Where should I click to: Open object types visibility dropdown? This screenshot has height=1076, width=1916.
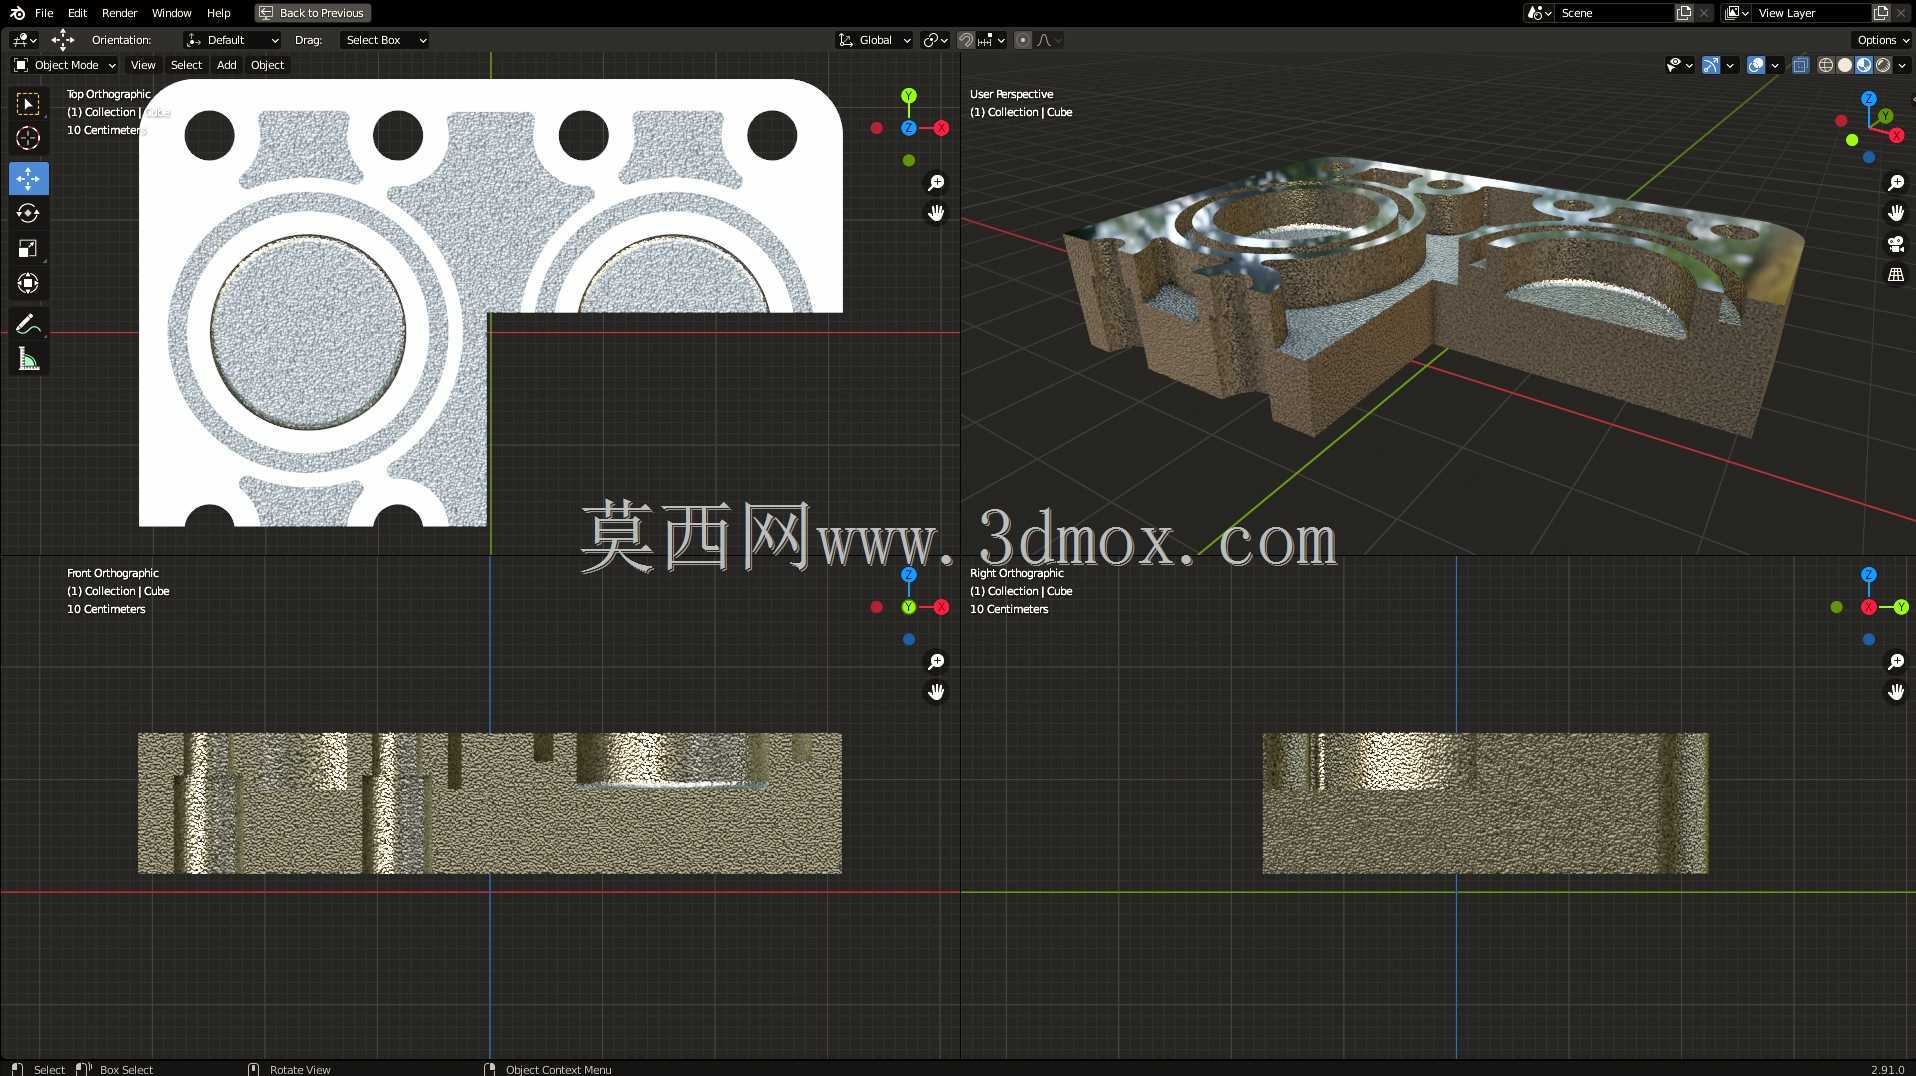(x=1680, y=65)
